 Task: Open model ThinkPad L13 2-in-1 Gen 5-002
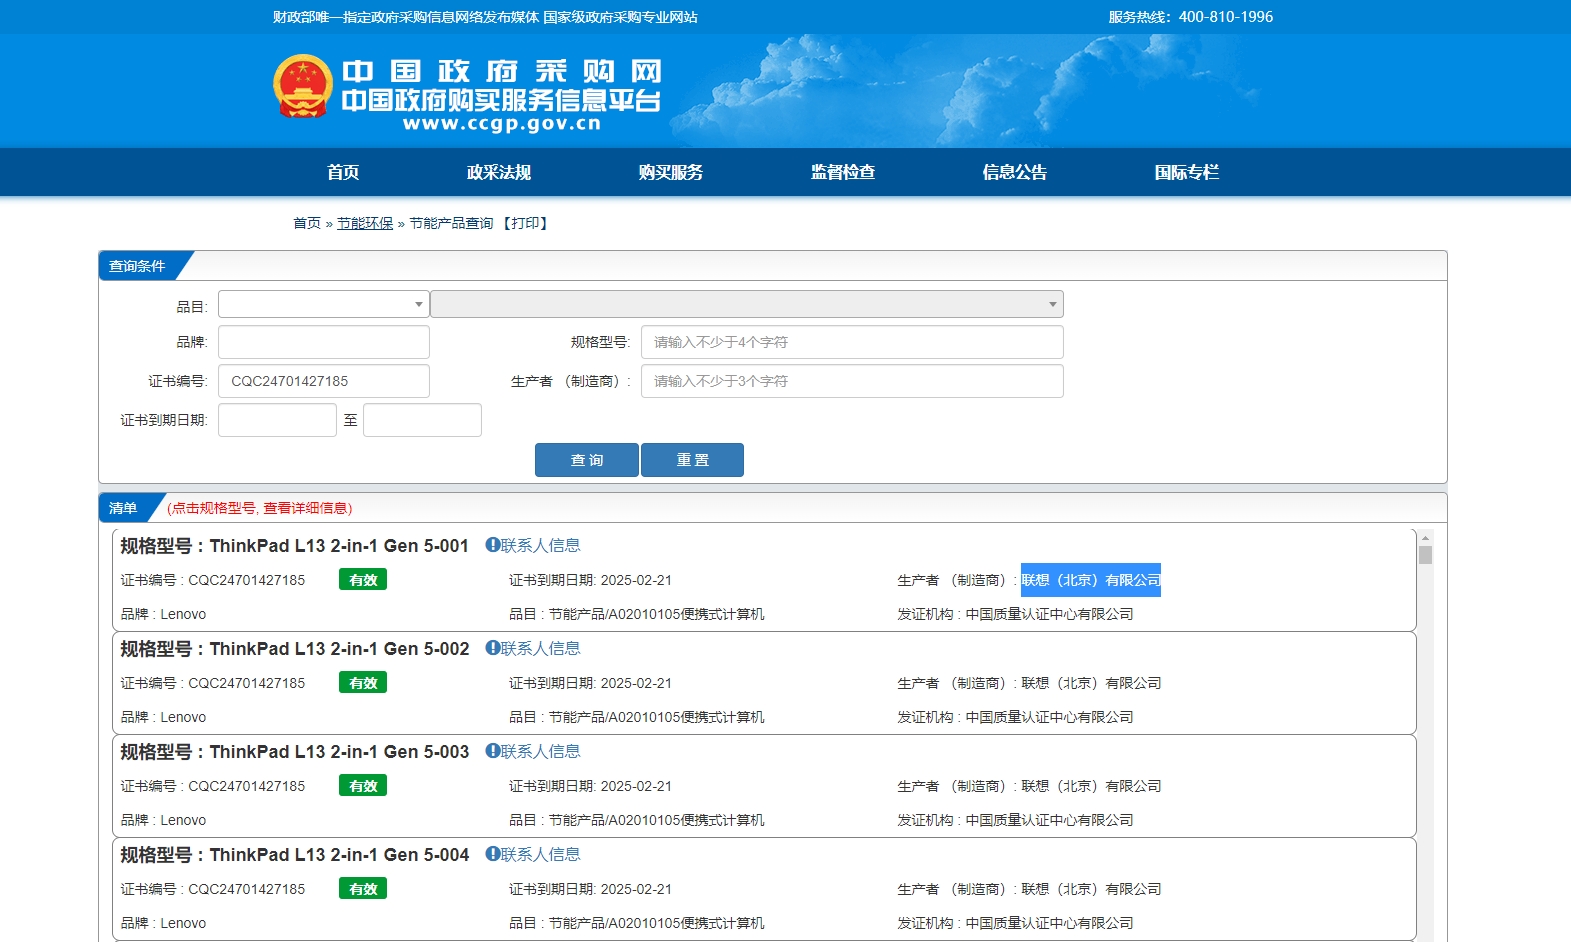pyautogui.click(x=339, y=649)
